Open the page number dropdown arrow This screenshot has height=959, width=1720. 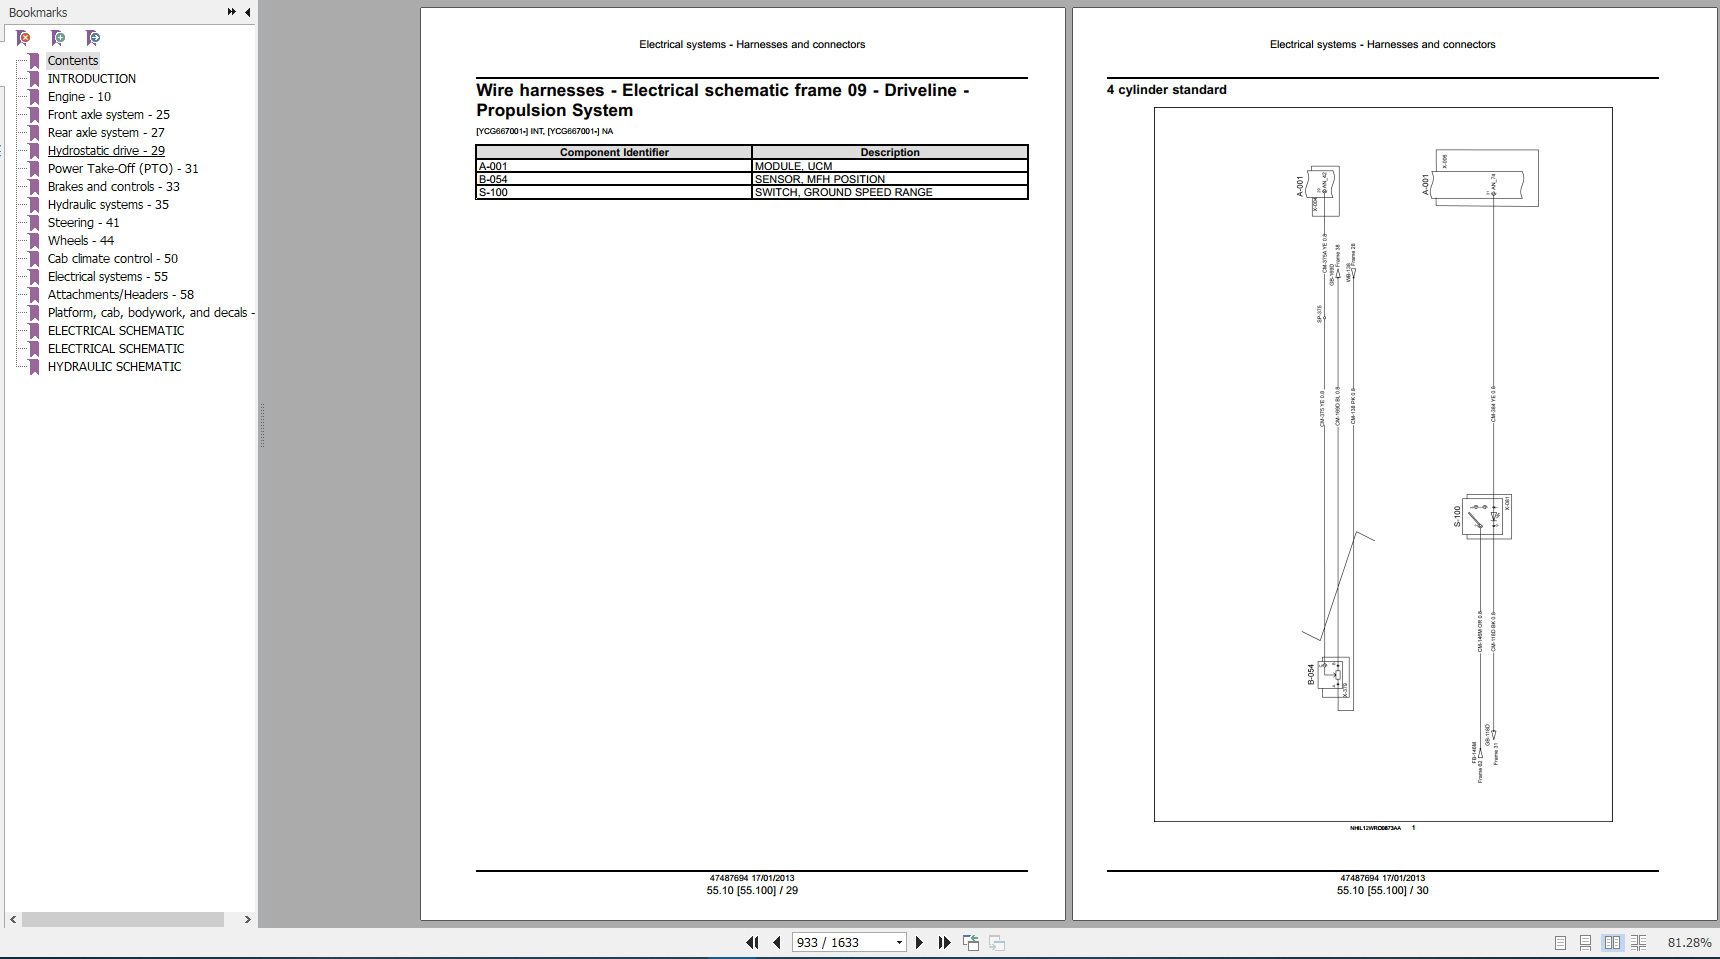[x=899, y=942]
